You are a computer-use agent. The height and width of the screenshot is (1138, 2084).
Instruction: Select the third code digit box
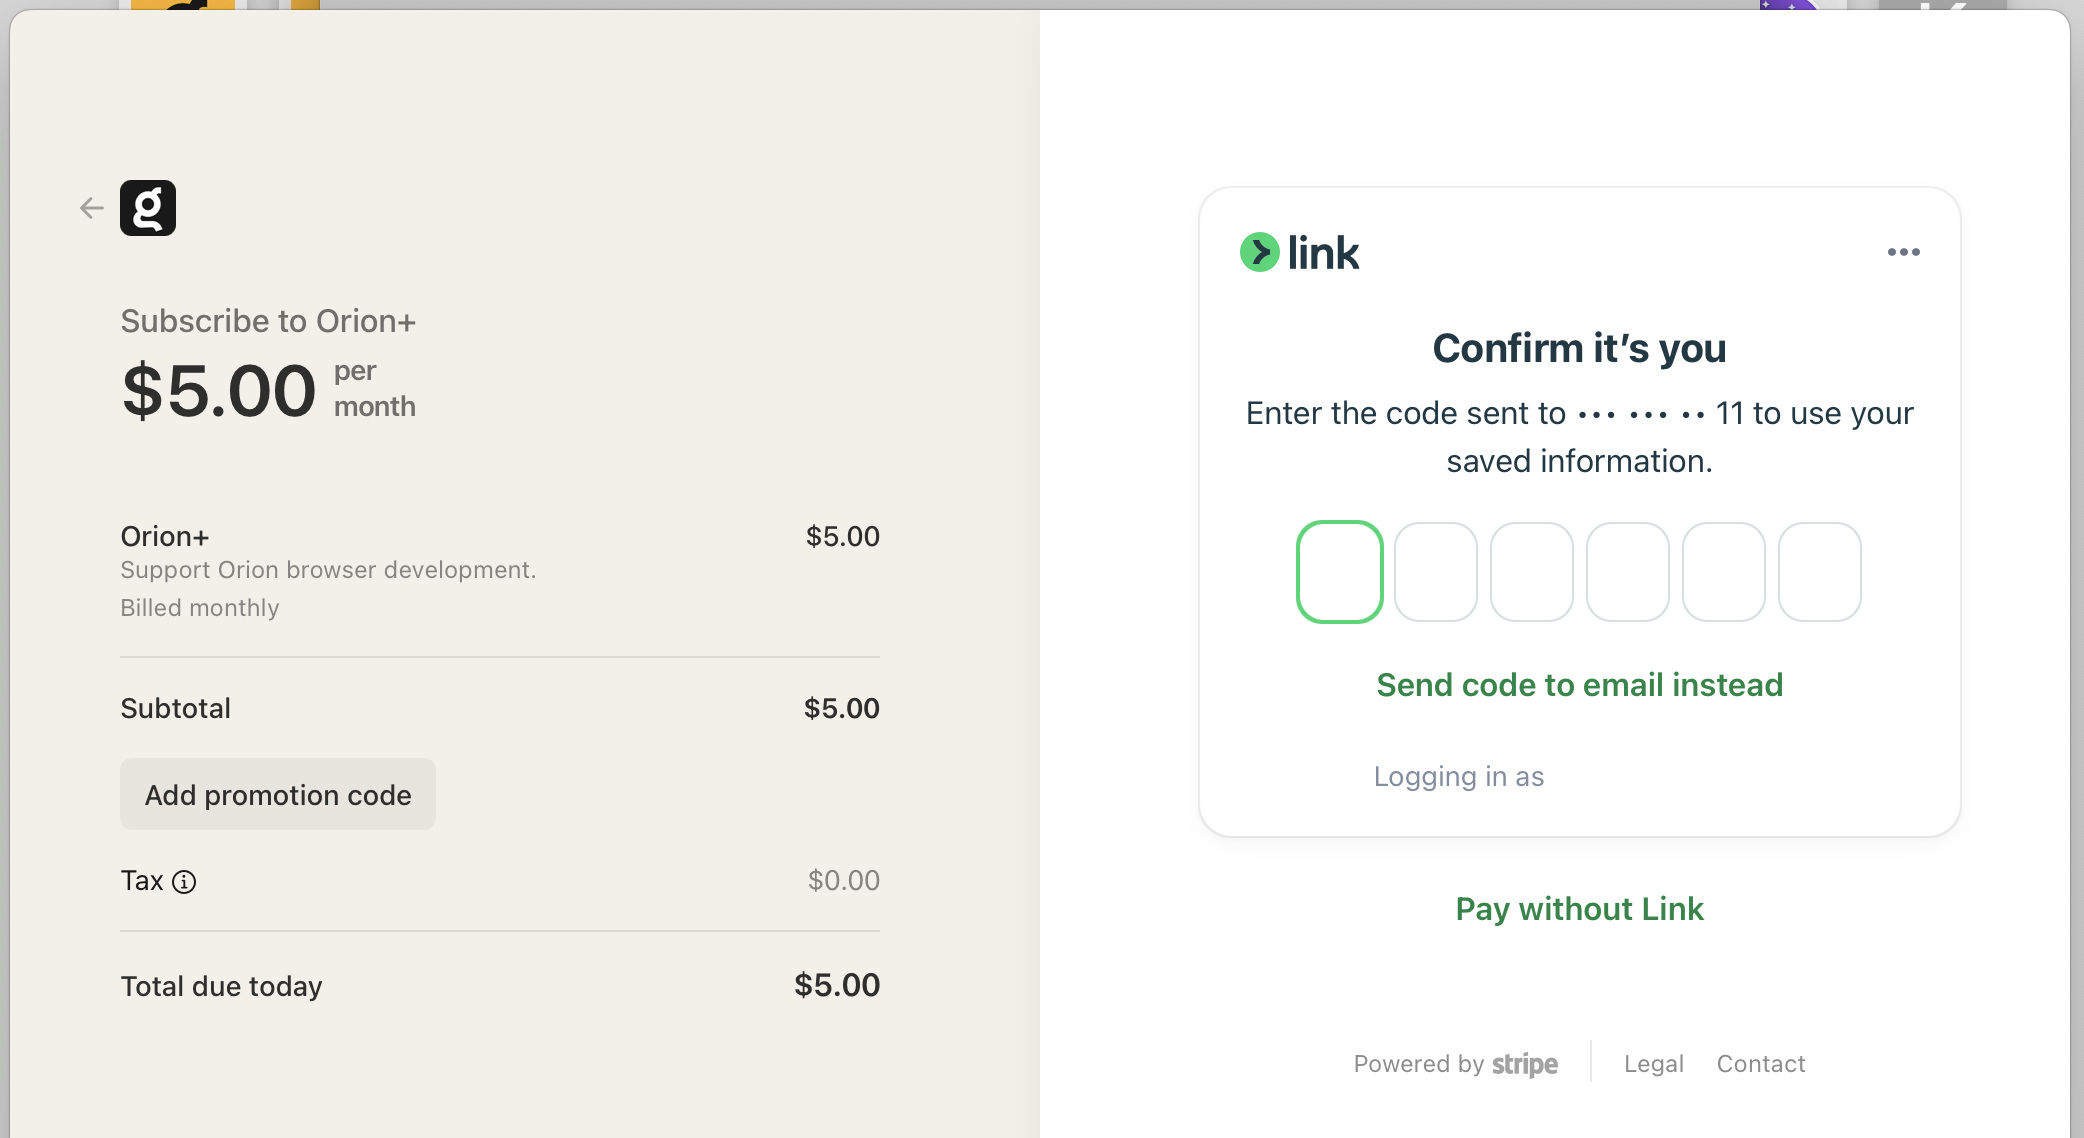(1532, 572)
